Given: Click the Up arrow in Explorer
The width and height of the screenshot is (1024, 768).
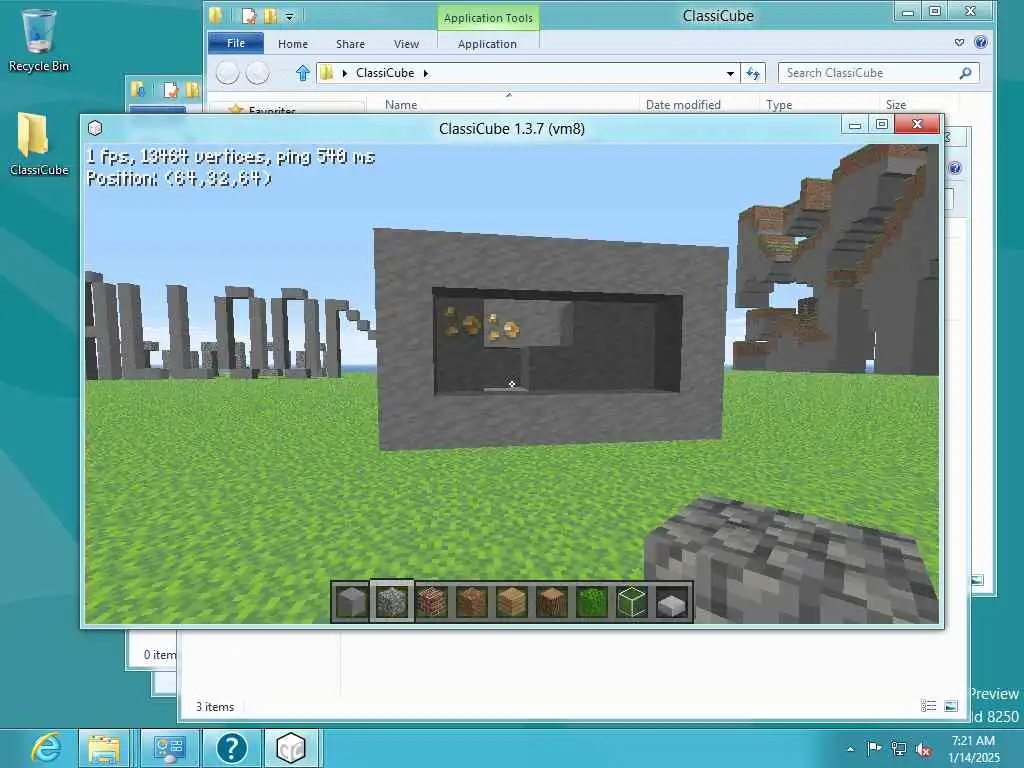Looking at the screenshot, I should point(302,73).
